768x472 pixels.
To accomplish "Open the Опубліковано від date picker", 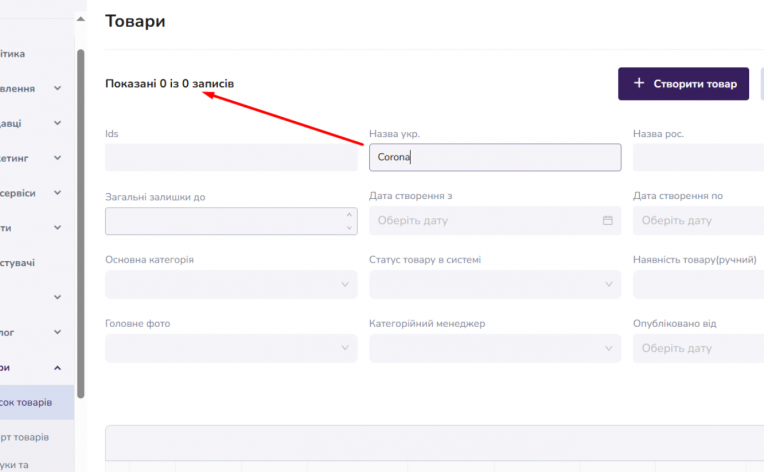I will pyautogui.click(x=699, y=348).
